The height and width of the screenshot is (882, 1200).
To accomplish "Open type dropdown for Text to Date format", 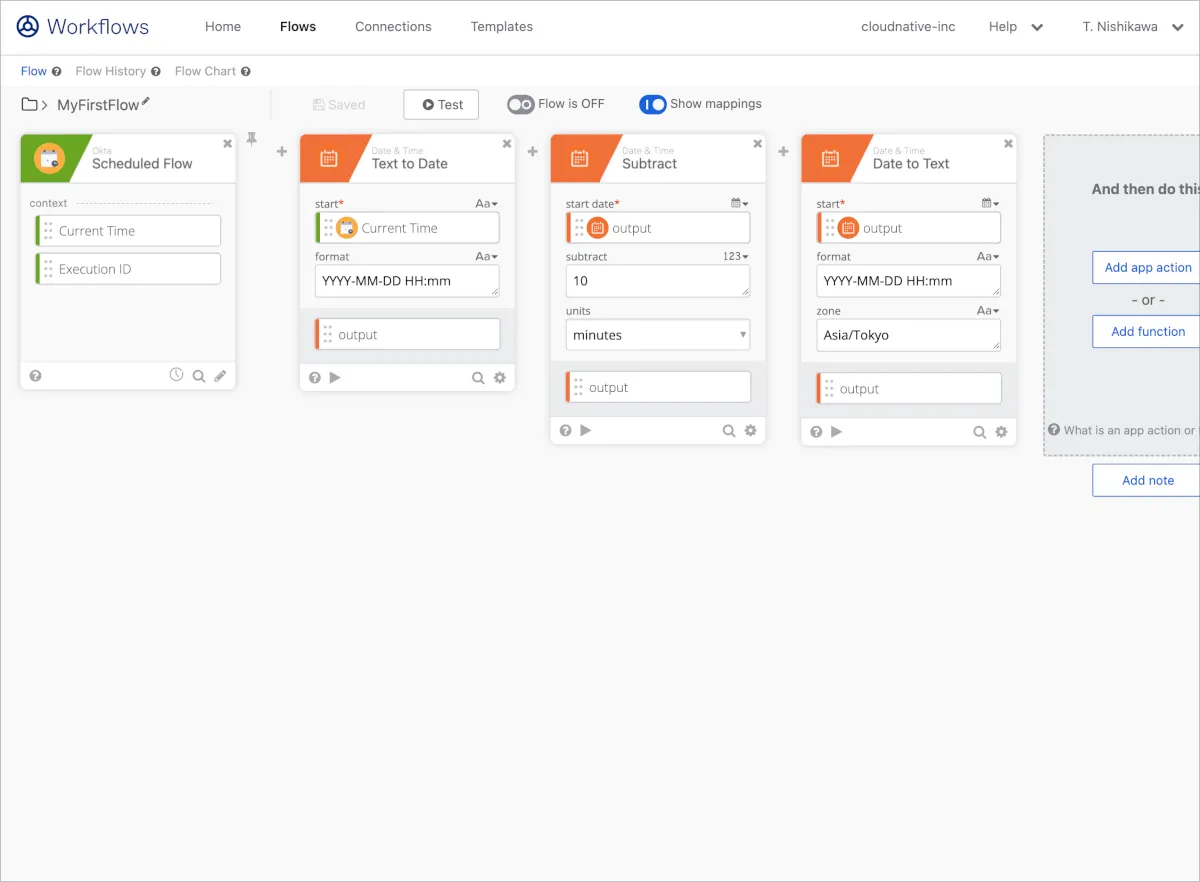I will pos(487,257).
